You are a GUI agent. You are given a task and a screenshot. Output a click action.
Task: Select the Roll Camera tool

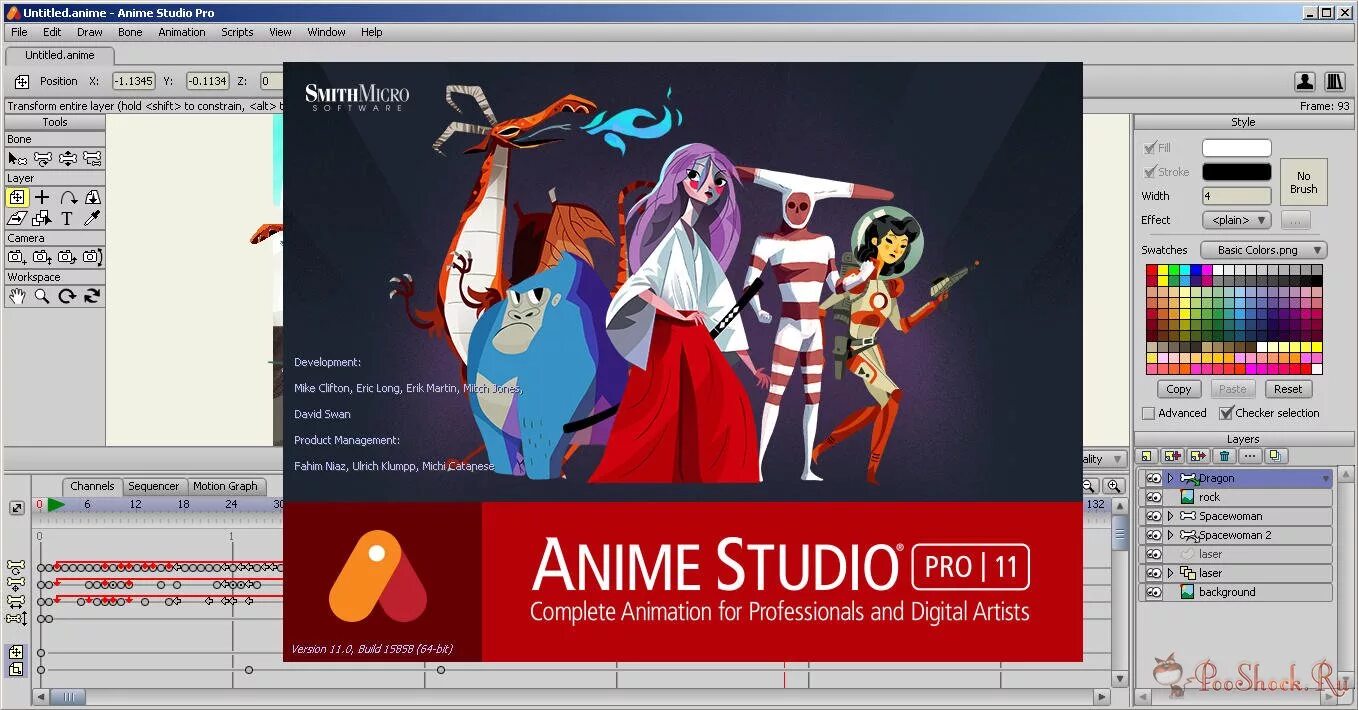pos(67,257)
